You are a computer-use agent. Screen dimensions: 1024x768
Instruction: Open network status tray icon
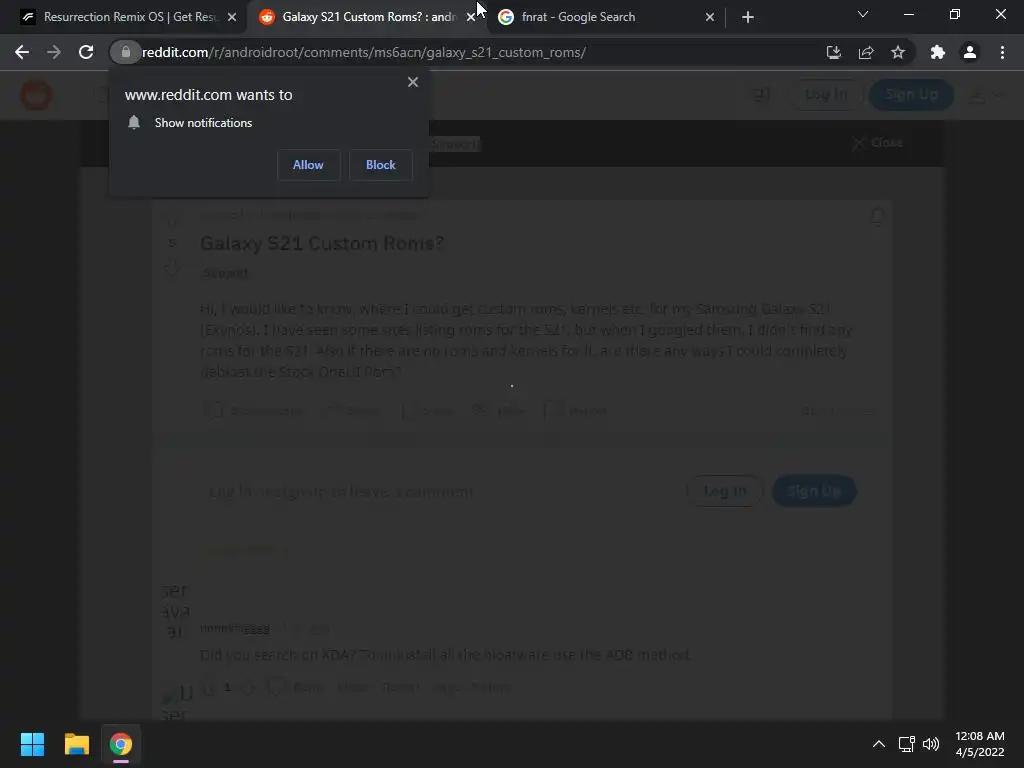[x=906, y=744]
